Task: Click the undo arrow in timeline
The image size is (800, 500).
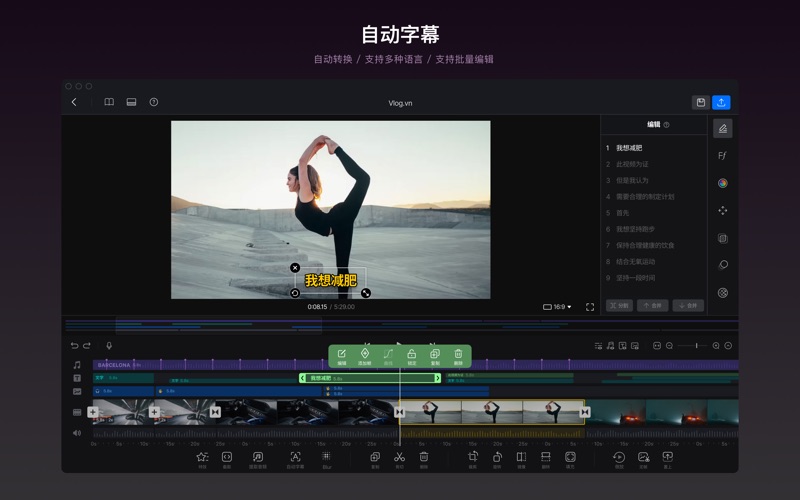Action: pyautogui.click(x=74, y=345)
